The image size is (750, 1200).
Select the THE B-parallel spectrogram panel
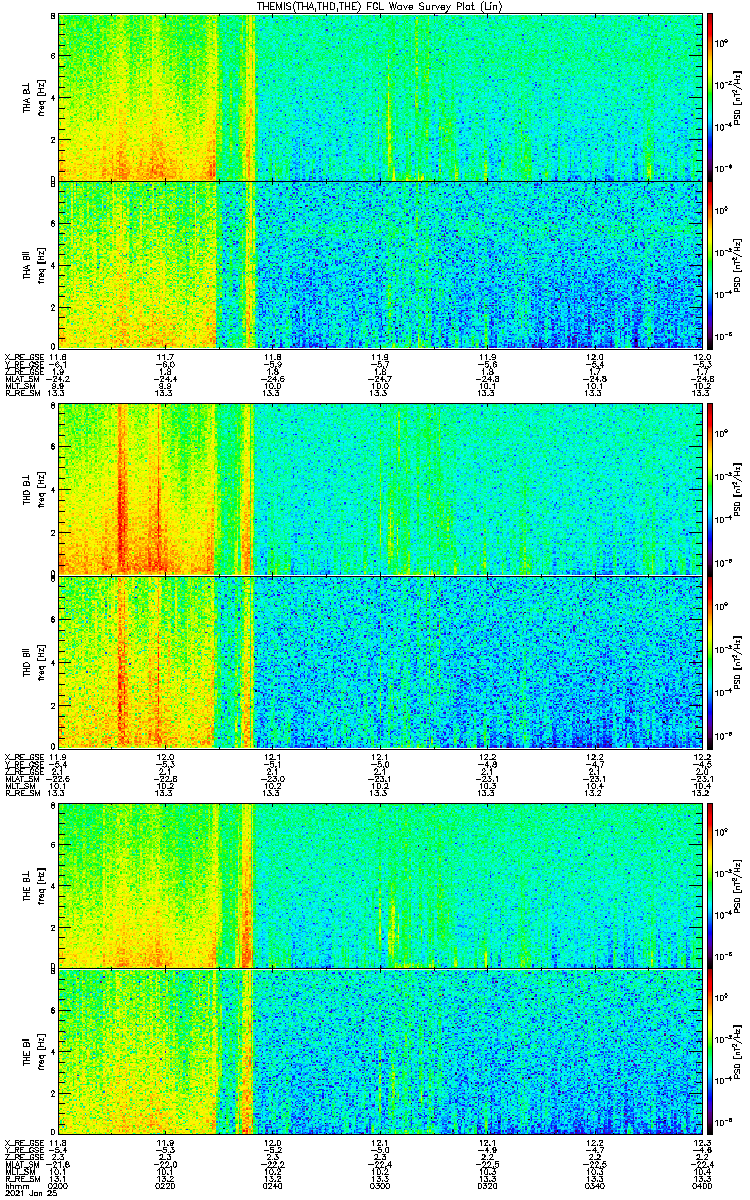380,1050
